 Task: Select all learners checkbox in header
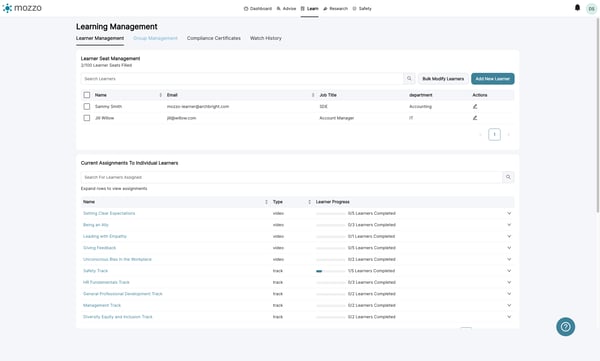87,95
